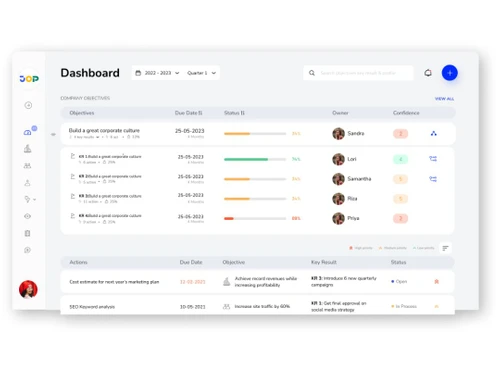Viewport: 500px width, 375px height.
Task: Click the flag icon beside KR 4
Action: pos(73,216)
